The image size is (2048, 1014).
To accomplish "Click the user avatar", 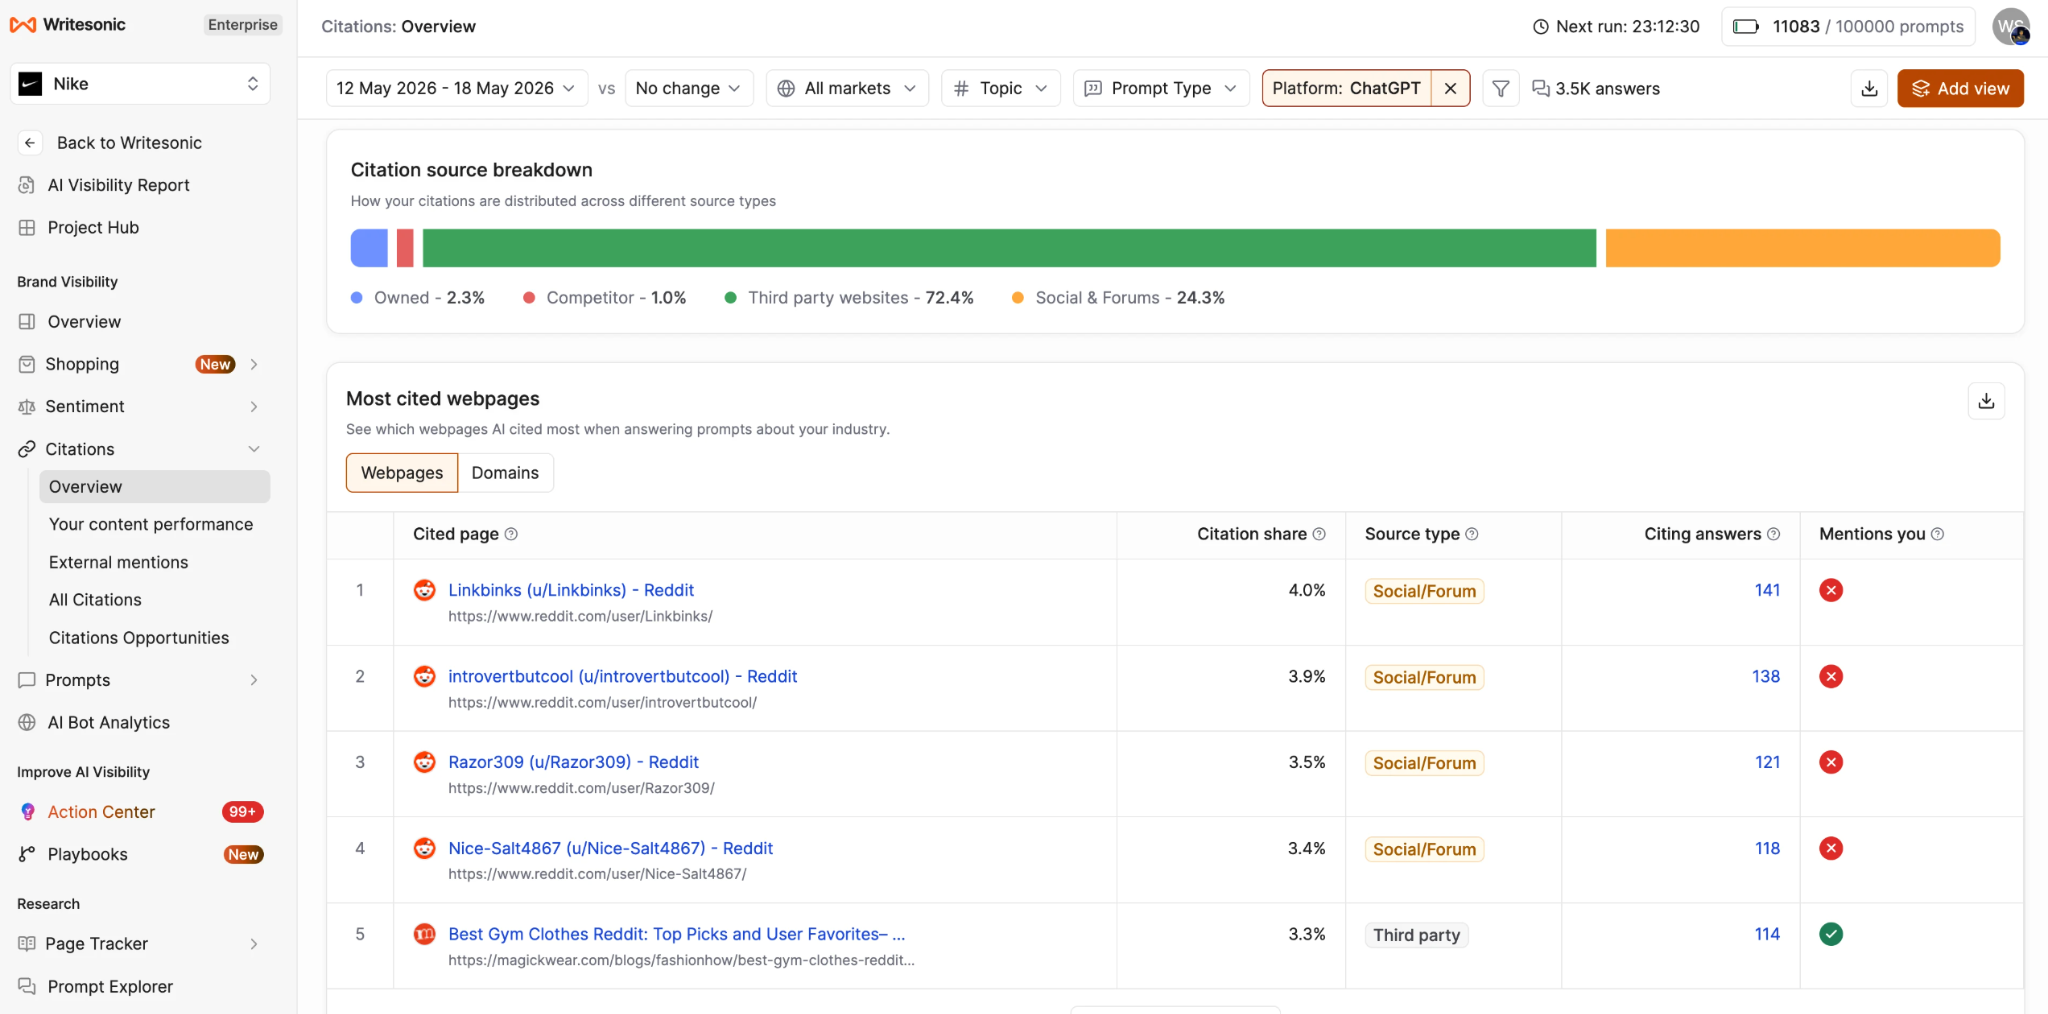I will pyautogui.click(x=2010, y=26).
